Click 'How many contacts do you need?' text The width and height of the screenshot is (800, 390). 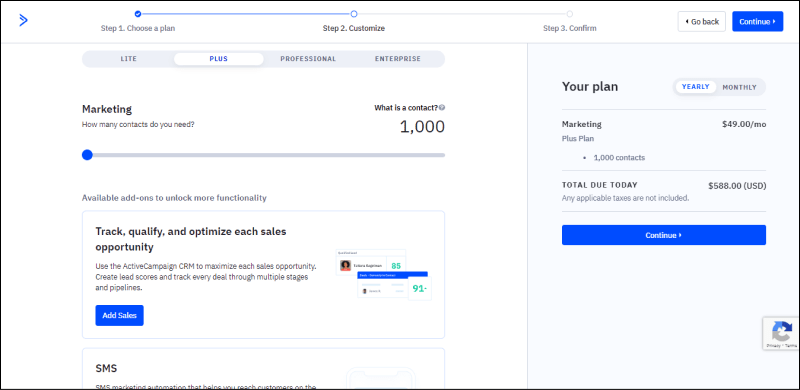[x=138, y=124]
